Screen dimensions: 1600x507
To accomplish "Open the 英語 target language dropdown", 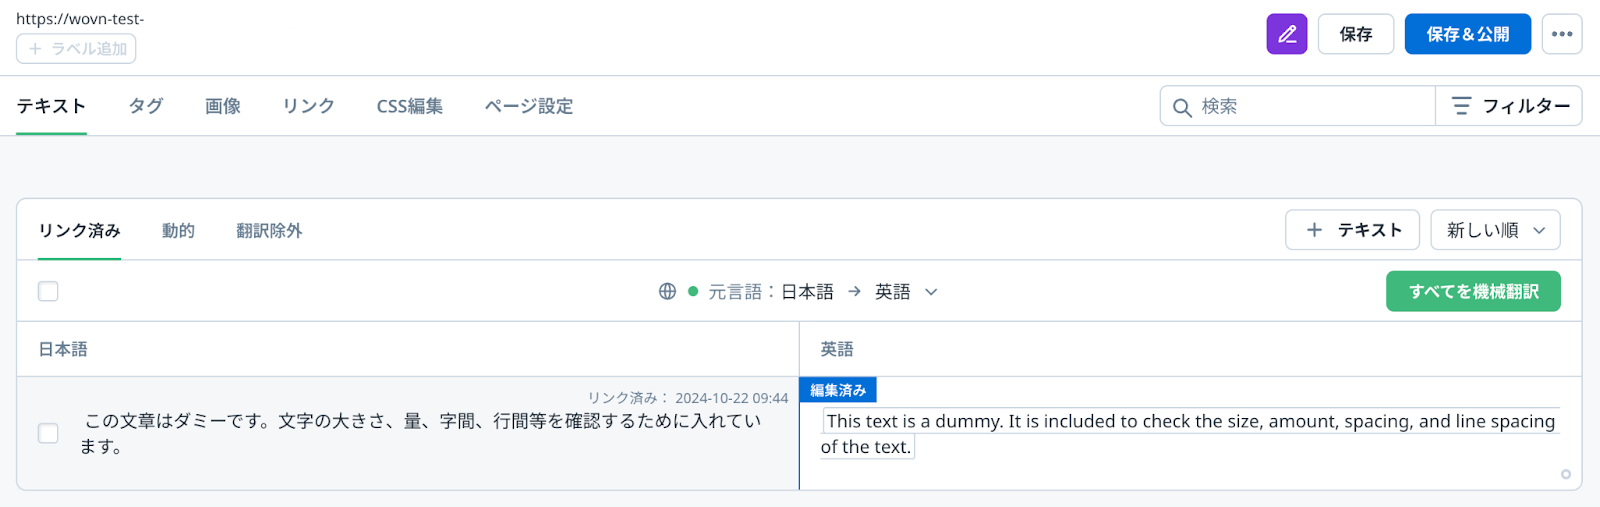I will [x=905, y=291].
